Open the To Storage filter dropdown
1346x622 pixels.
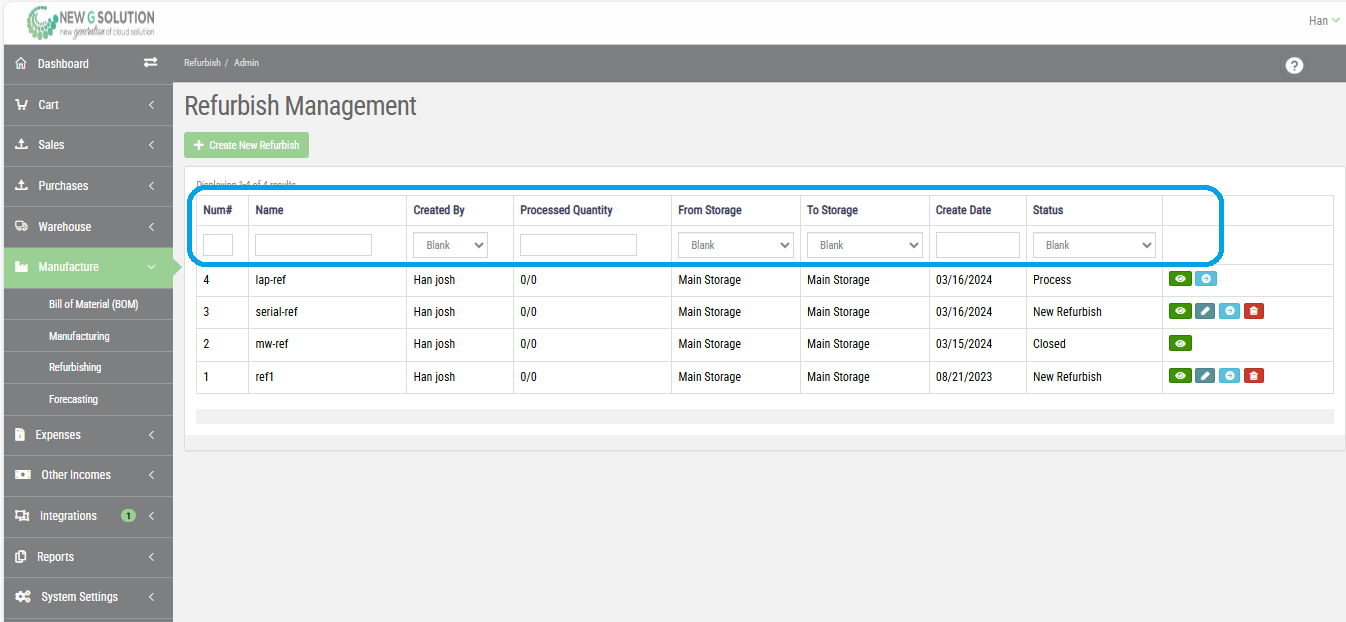click(x=865, y=245)
